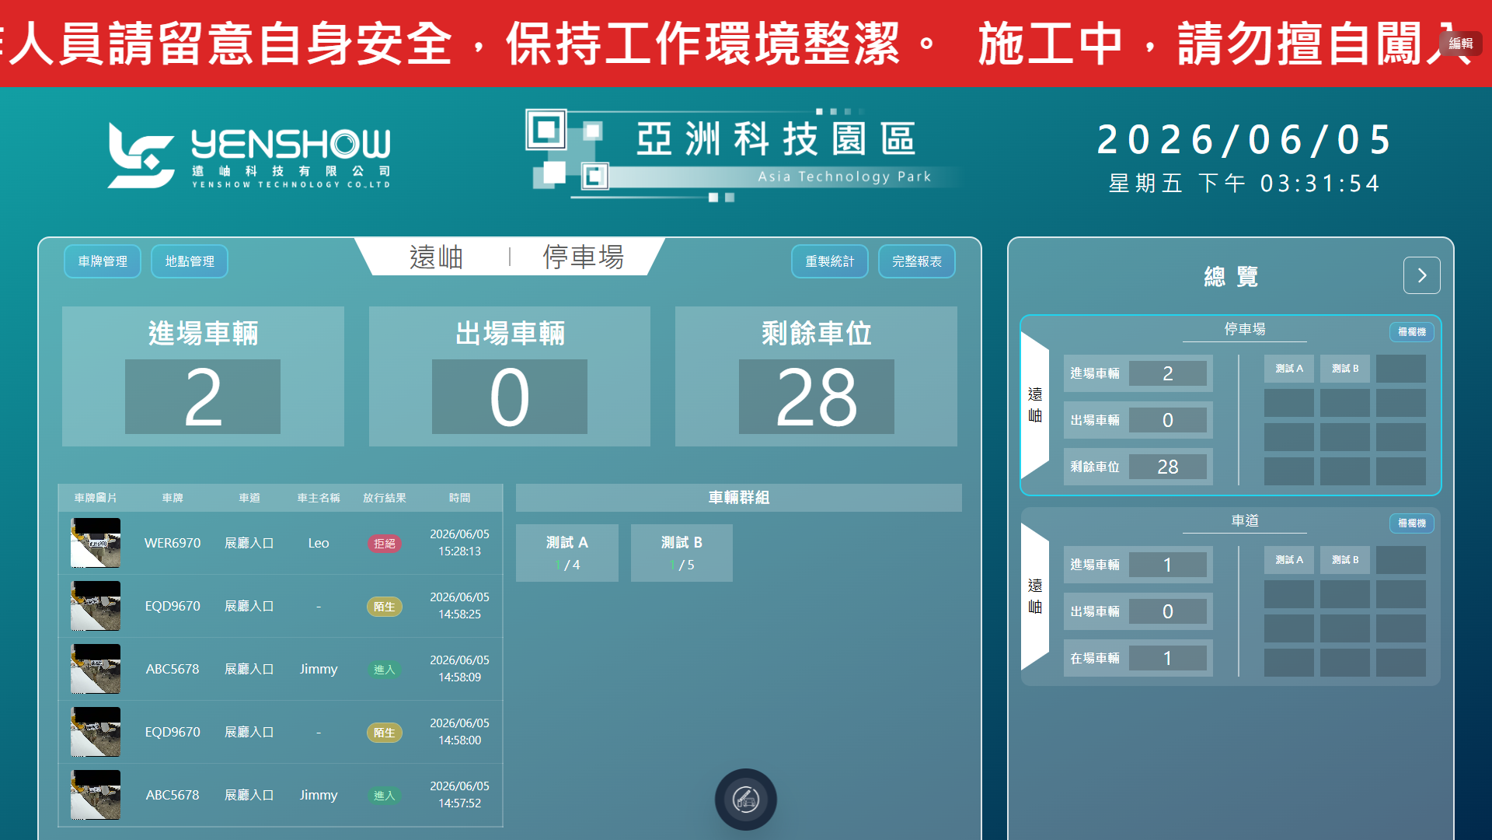Click the clock reading 星期五 下午 03:31:54
The width and height of the screenshot is (1492, 840).
1245,184
